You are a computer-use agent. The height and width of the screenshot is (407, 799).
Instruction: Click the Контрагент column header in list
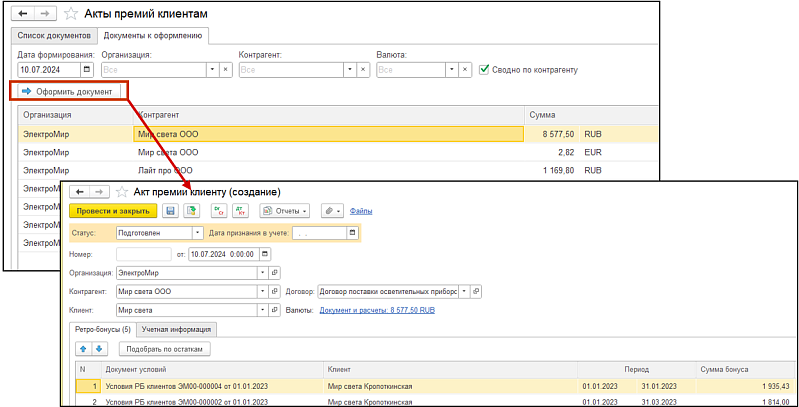click(329, 115)
